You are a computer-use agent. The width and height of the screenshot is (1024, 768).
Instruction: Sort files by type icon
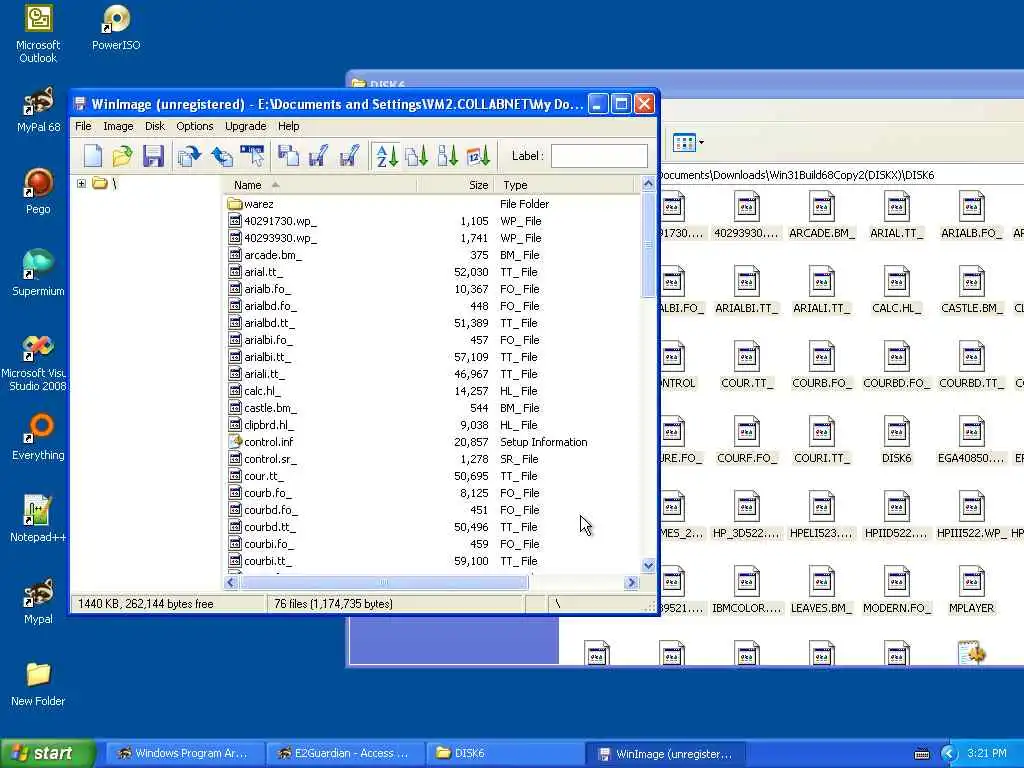417,156
